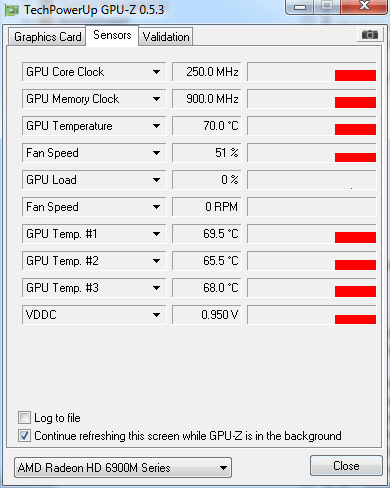
Task: Switch to the Validation tab
Action: (x=166, y=37)
